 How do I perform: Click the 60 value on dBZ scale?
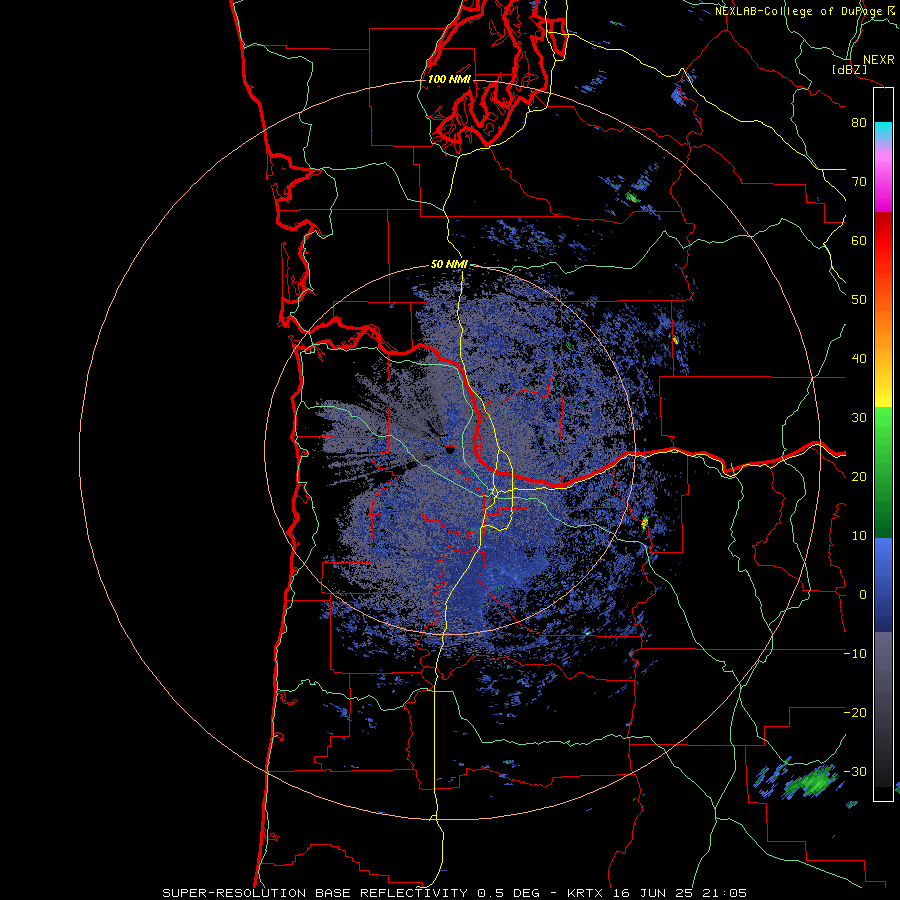coord(859,240)
